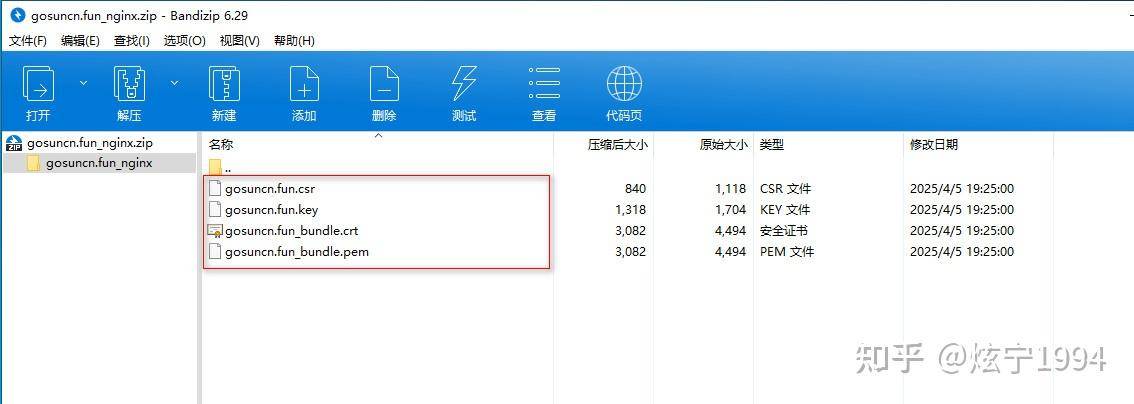Screen dimensions: 1134x404
Task: Click the 'KEY 文件' type cell
Action: 785,210
